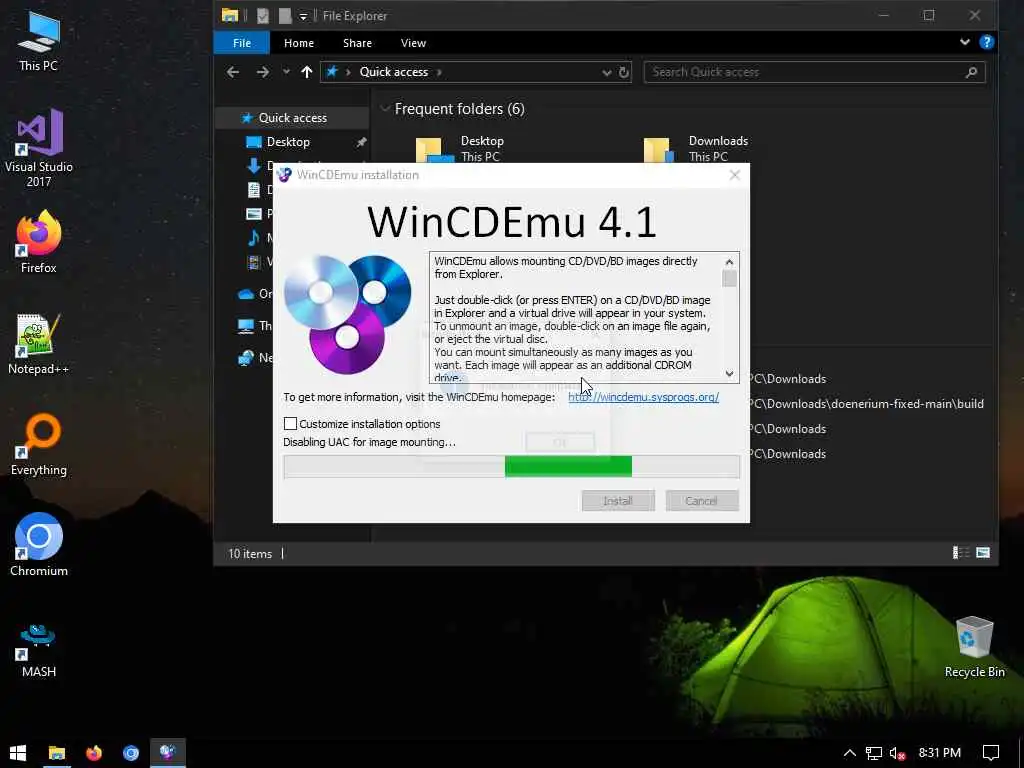Open the Windows Start menu
The height and width of the screenshot is (768, 1024).
(x=18, y=753)
